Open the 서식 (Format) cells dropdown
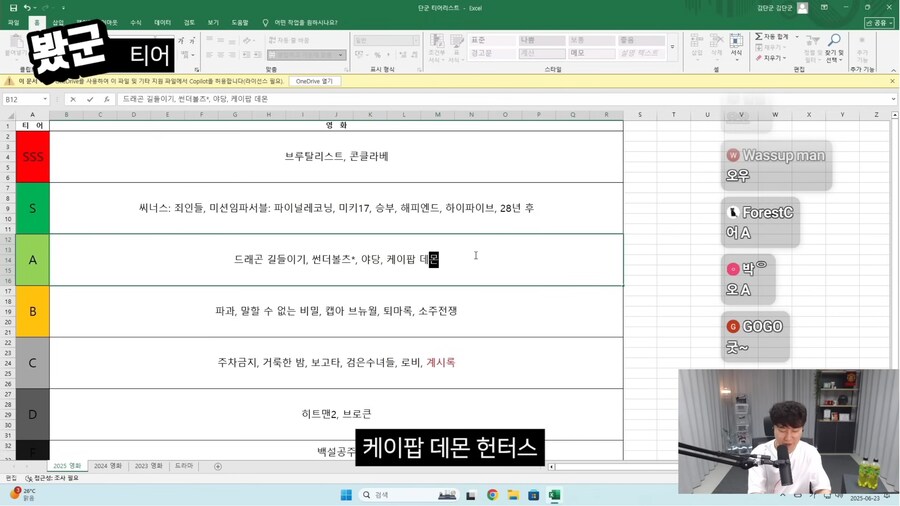900x506 pixels. pyautogui.click(x=736, y=47)
